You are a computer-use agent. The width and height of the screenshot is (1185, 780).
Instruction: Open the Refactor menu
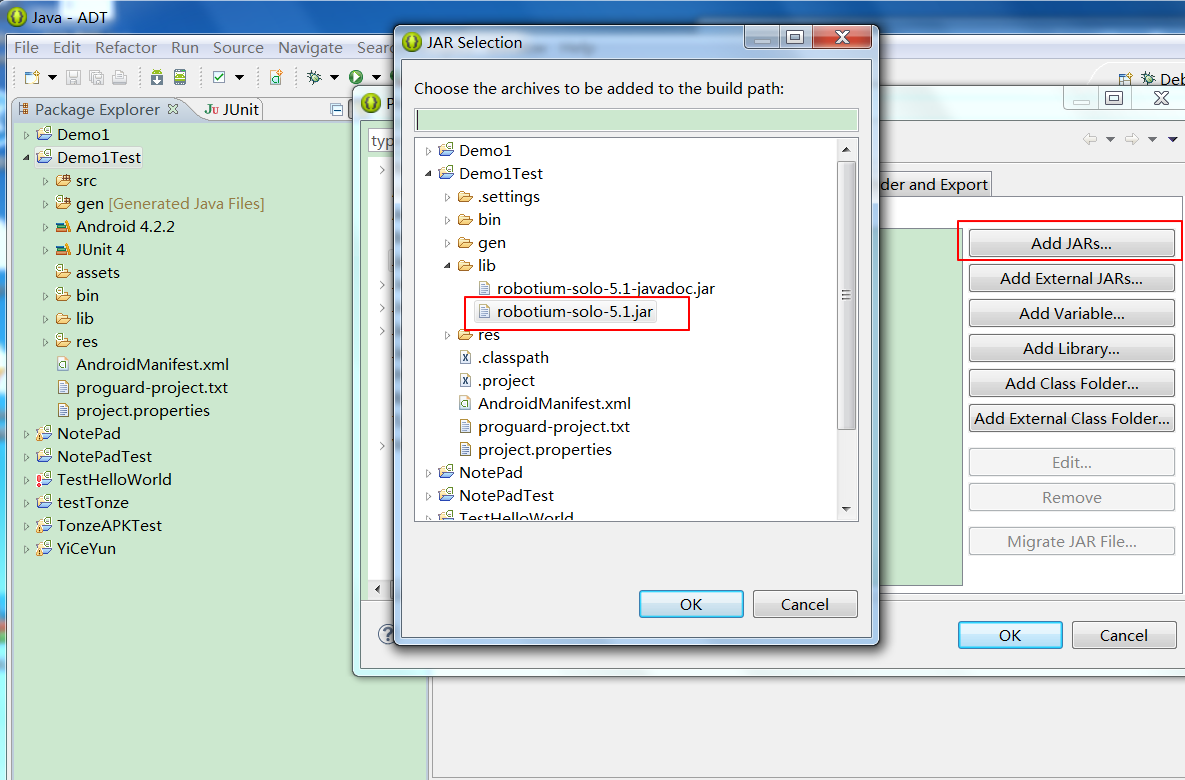click(126, 48)
